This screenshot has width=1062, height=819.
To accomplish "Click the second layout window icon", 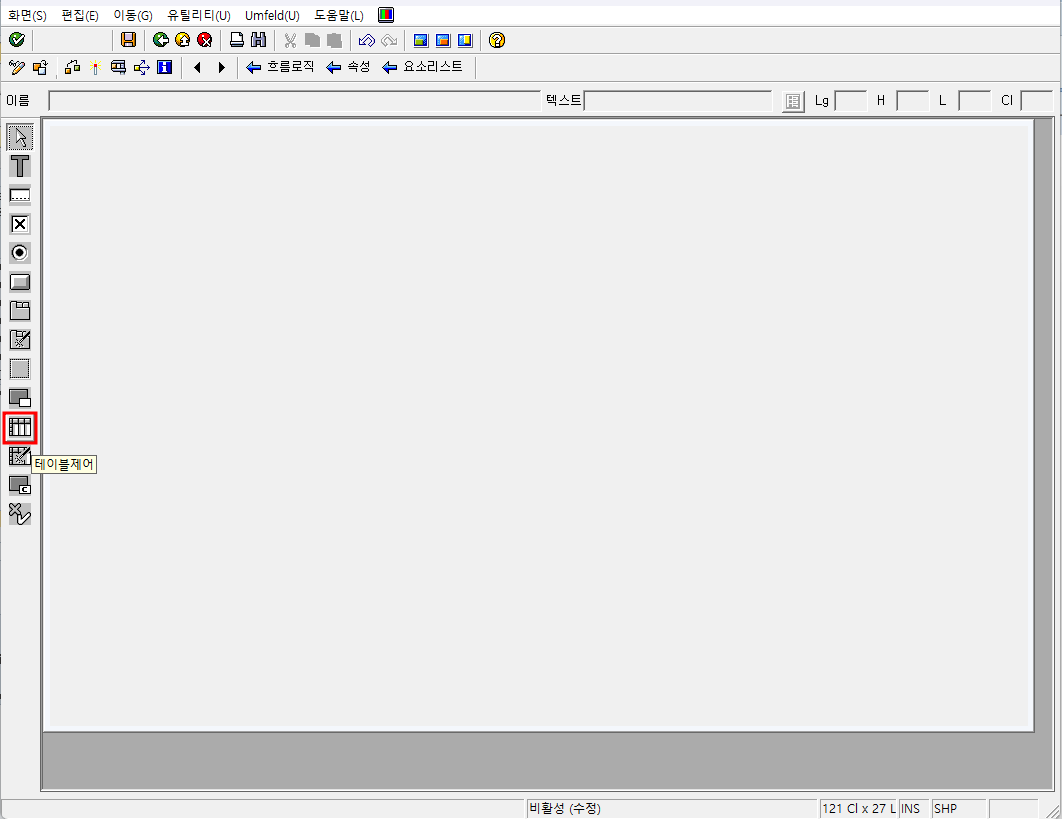I will [443, 40].
